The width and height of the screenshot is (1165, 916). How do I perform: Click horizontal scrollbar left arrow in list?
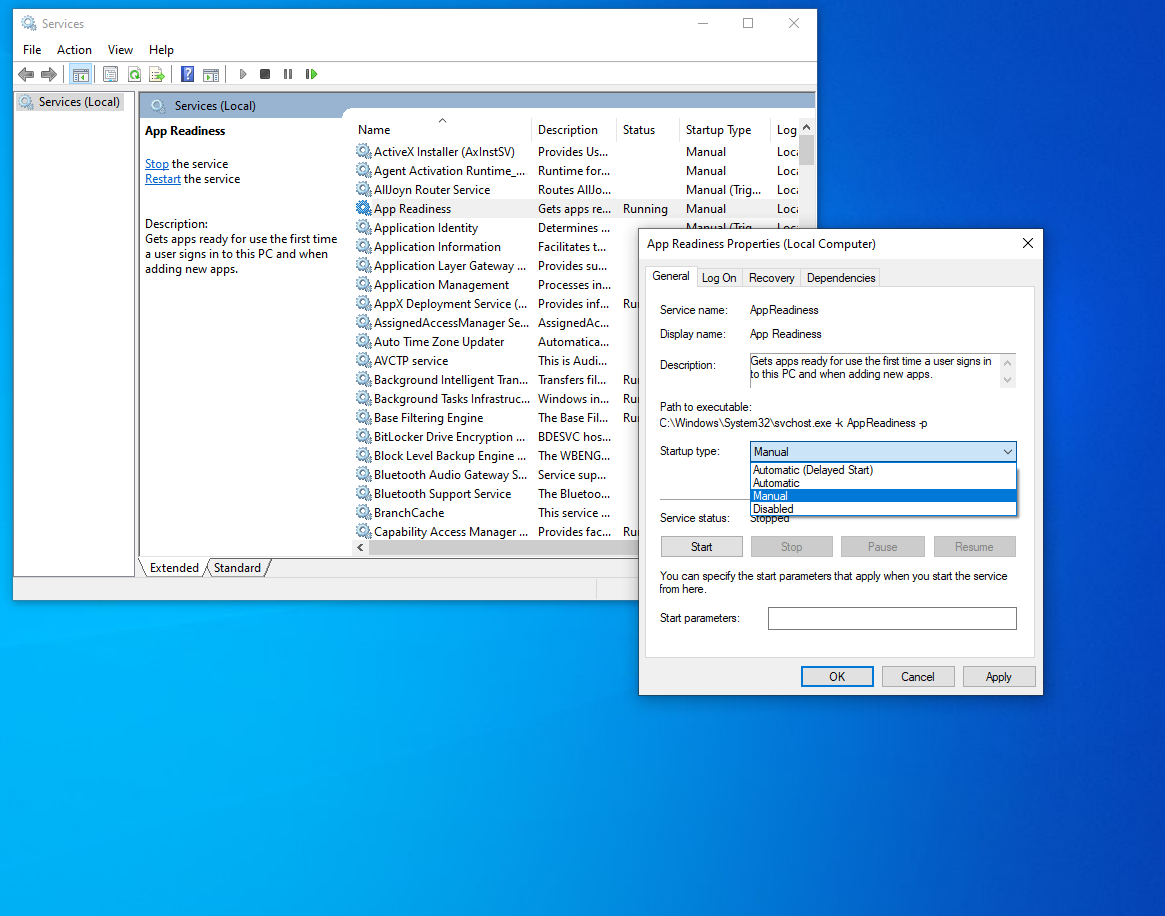tap(360, 548)
